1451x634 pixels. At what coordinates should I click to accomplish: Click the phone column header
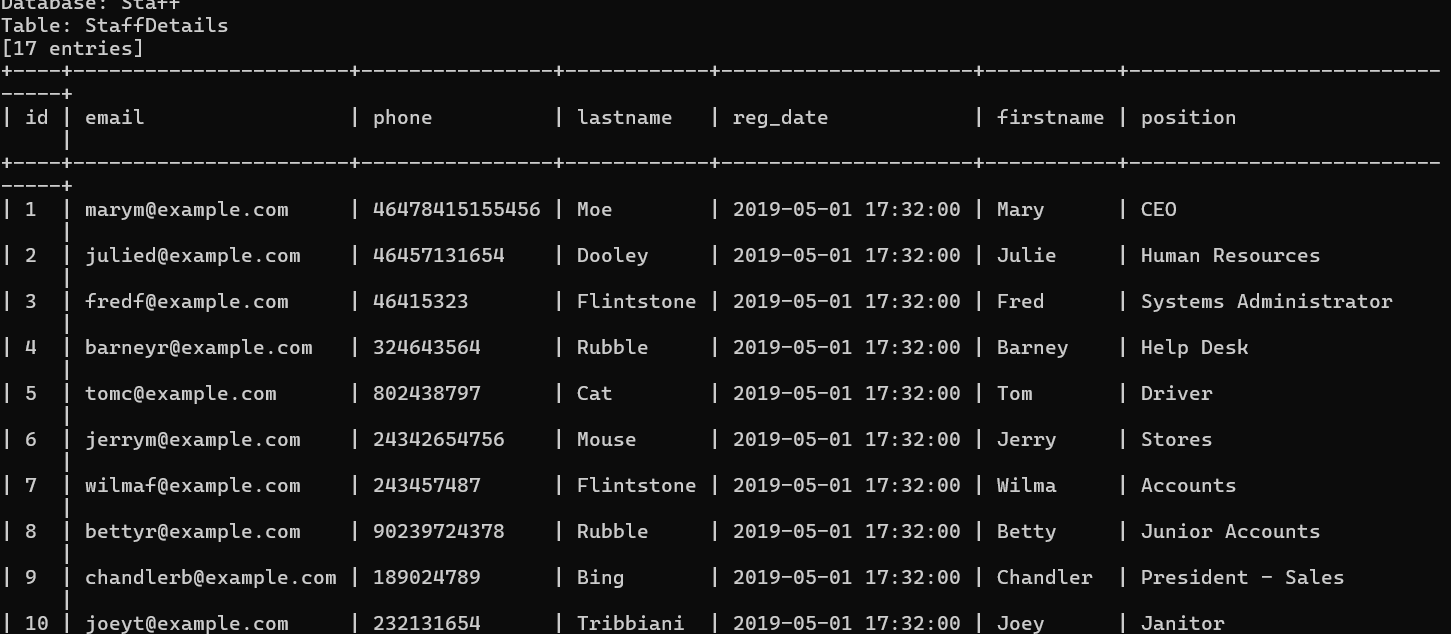(x=402, y=118)
